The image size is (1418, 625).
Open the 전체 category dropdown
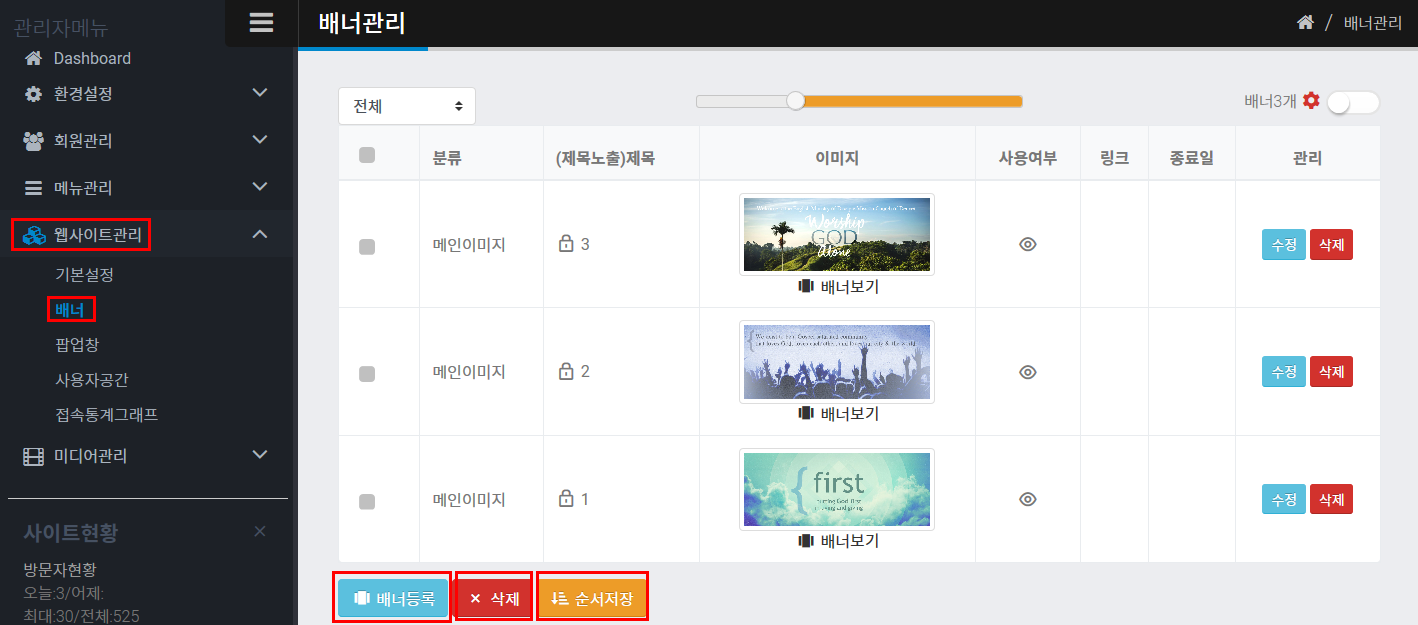coord(407,106)
